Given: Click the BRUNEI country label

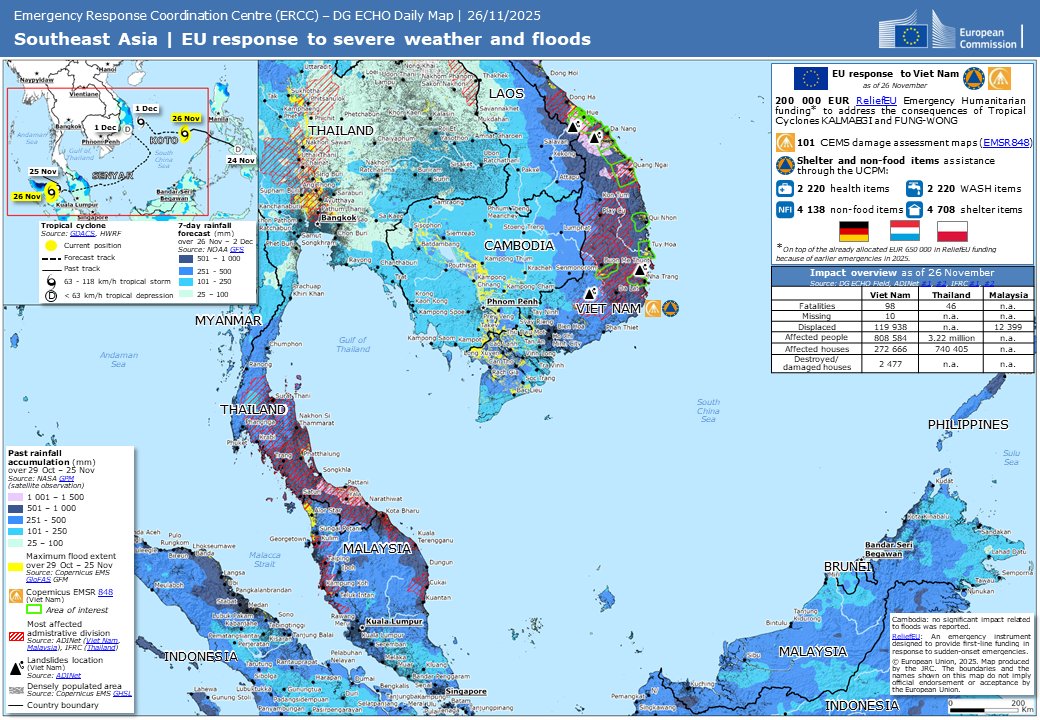Looking at the screenshot, I should pos(848,566).
